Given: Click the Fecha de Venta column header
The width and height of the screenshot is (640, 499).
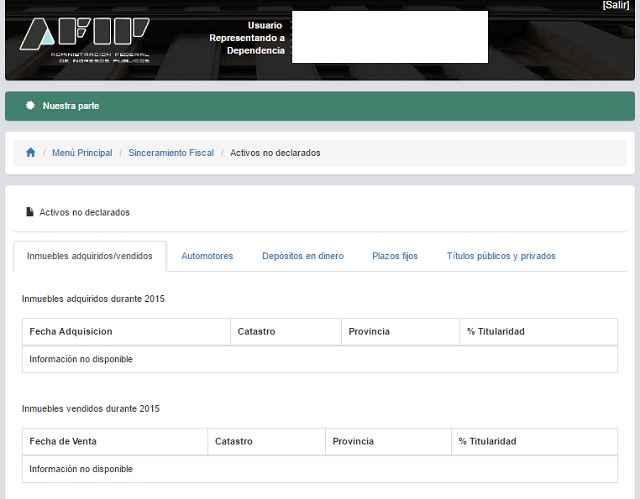Looking at the screenshot, I should click(63, 442).
